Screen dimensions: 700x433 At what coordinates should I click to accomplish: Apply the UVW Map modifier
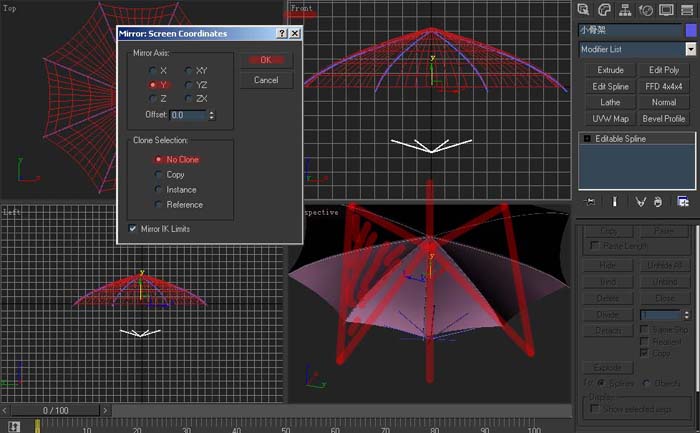610,119
